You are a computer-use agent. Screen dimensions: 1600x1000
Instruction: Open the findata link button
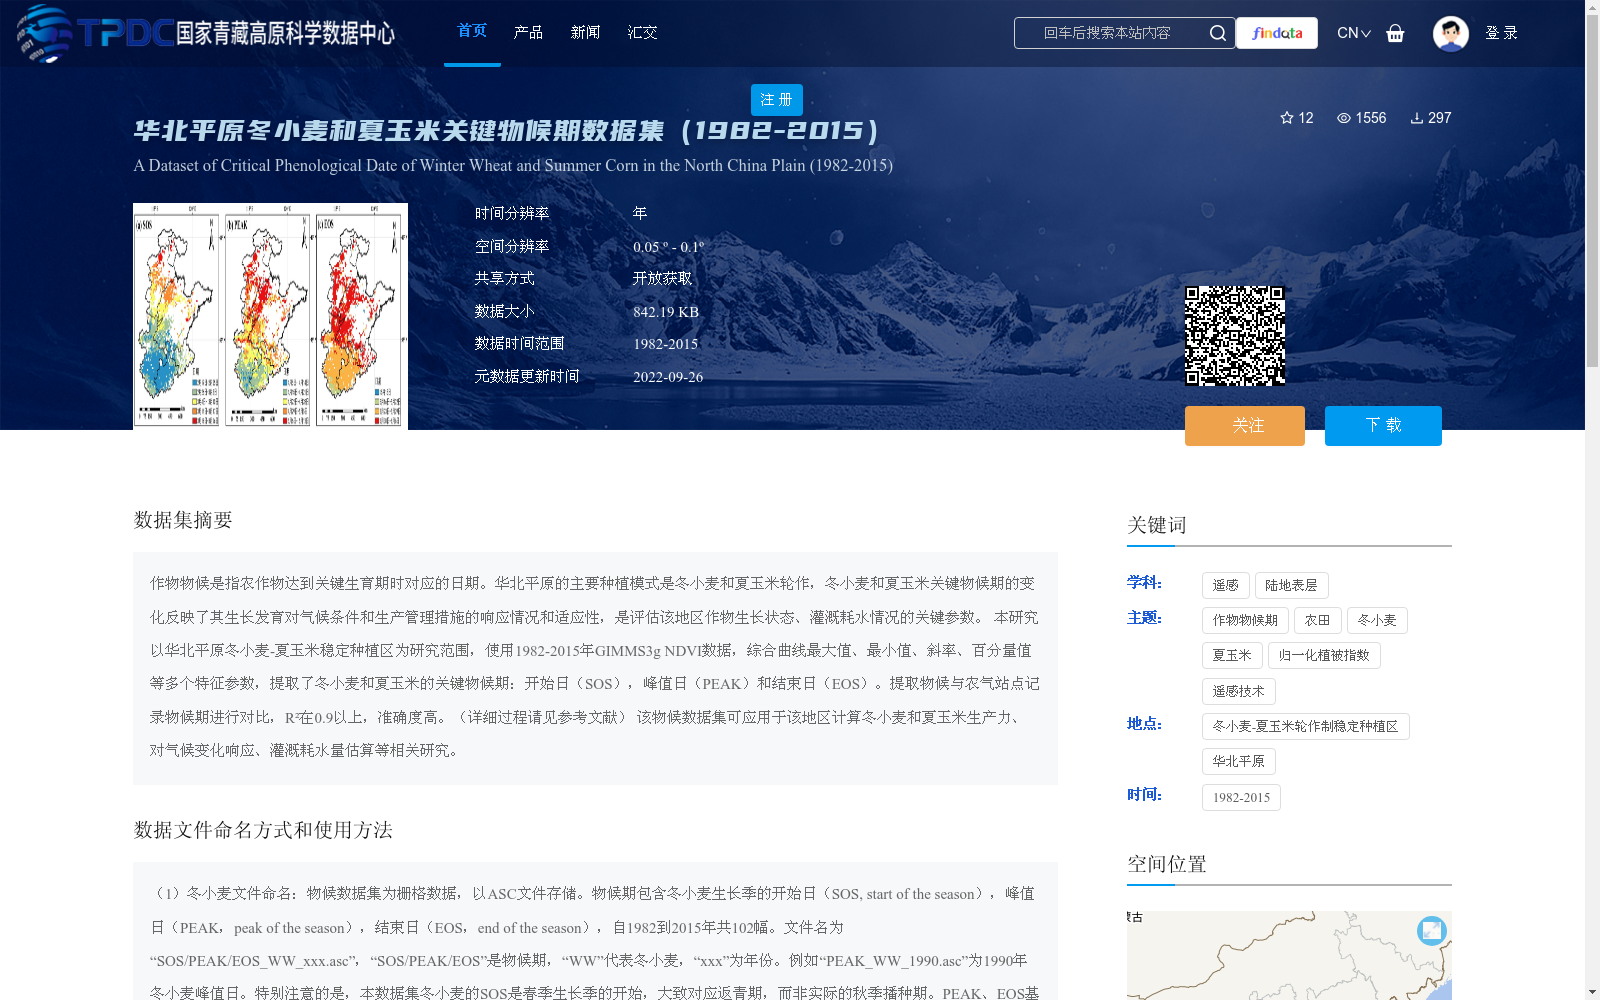coord(1277,33)
